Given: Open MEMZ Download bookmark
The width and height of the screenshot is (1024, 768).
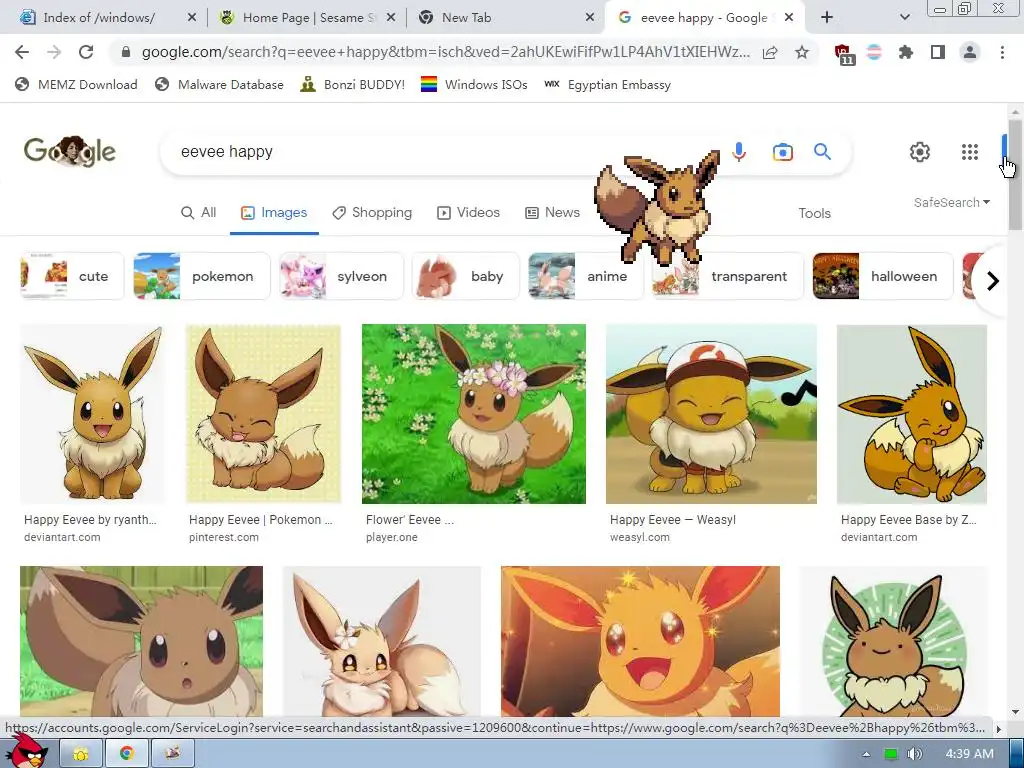Looking at the screenshot, I should tap(76, 84).
